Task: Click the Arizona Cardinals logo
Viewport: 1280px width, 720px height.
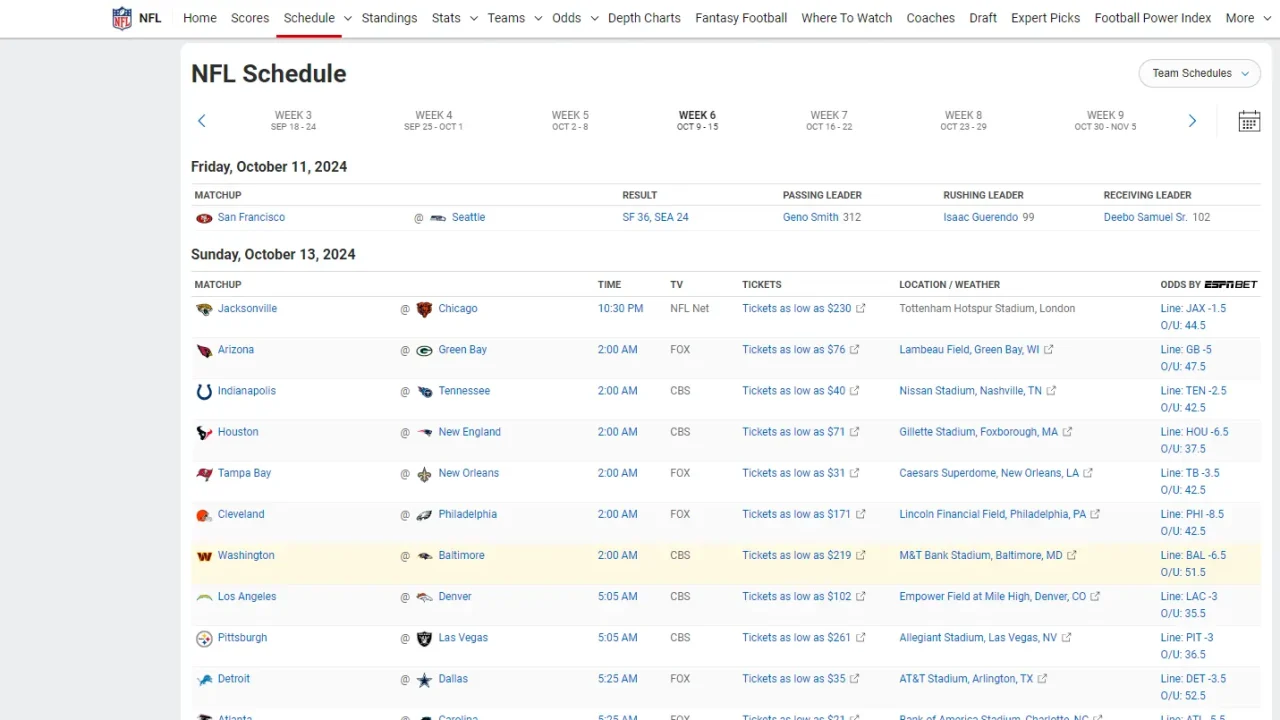Action: coord(204,350)
